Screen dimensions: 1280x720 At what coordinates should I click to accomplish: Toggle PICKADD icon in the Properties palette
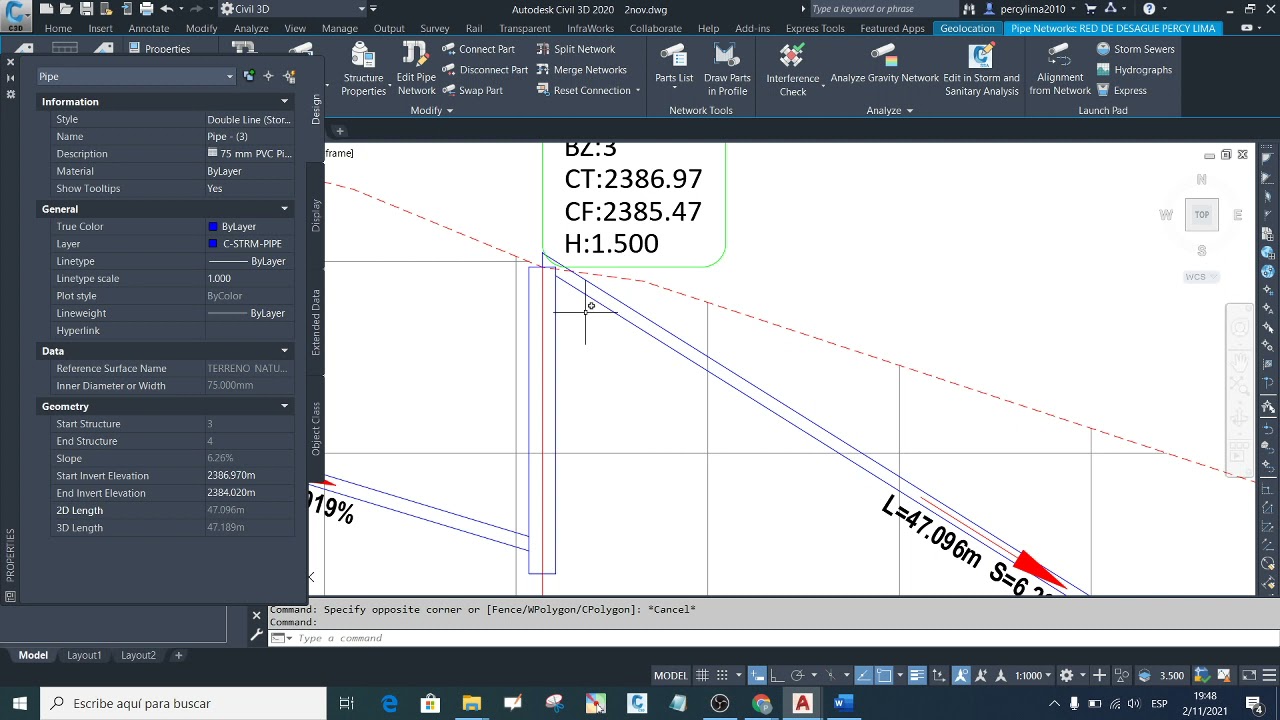point(249,76)
